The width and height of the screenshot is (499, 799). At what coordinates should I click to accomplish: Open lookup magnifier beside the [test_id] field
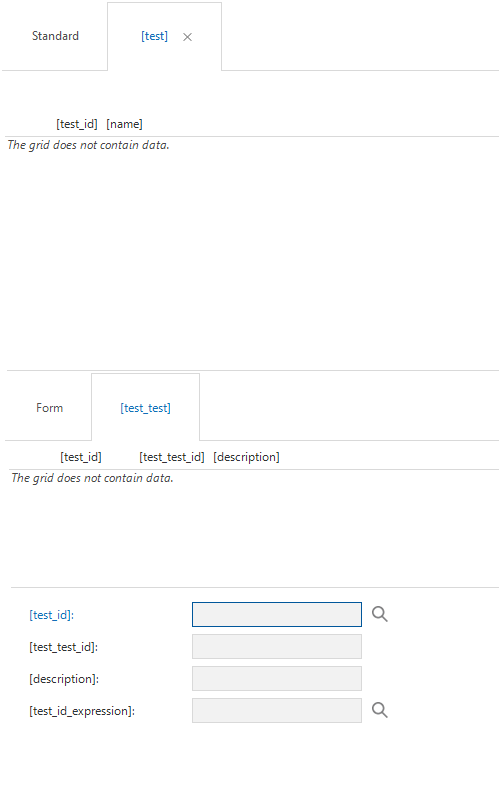[380, 614]
